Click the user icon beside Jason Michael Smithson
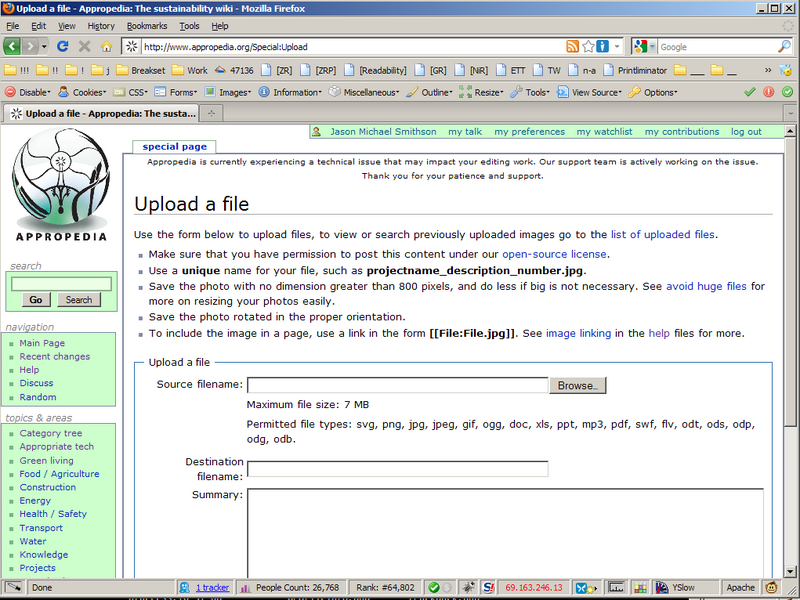Viewport: 800px width, 600px height. point(316,132)
